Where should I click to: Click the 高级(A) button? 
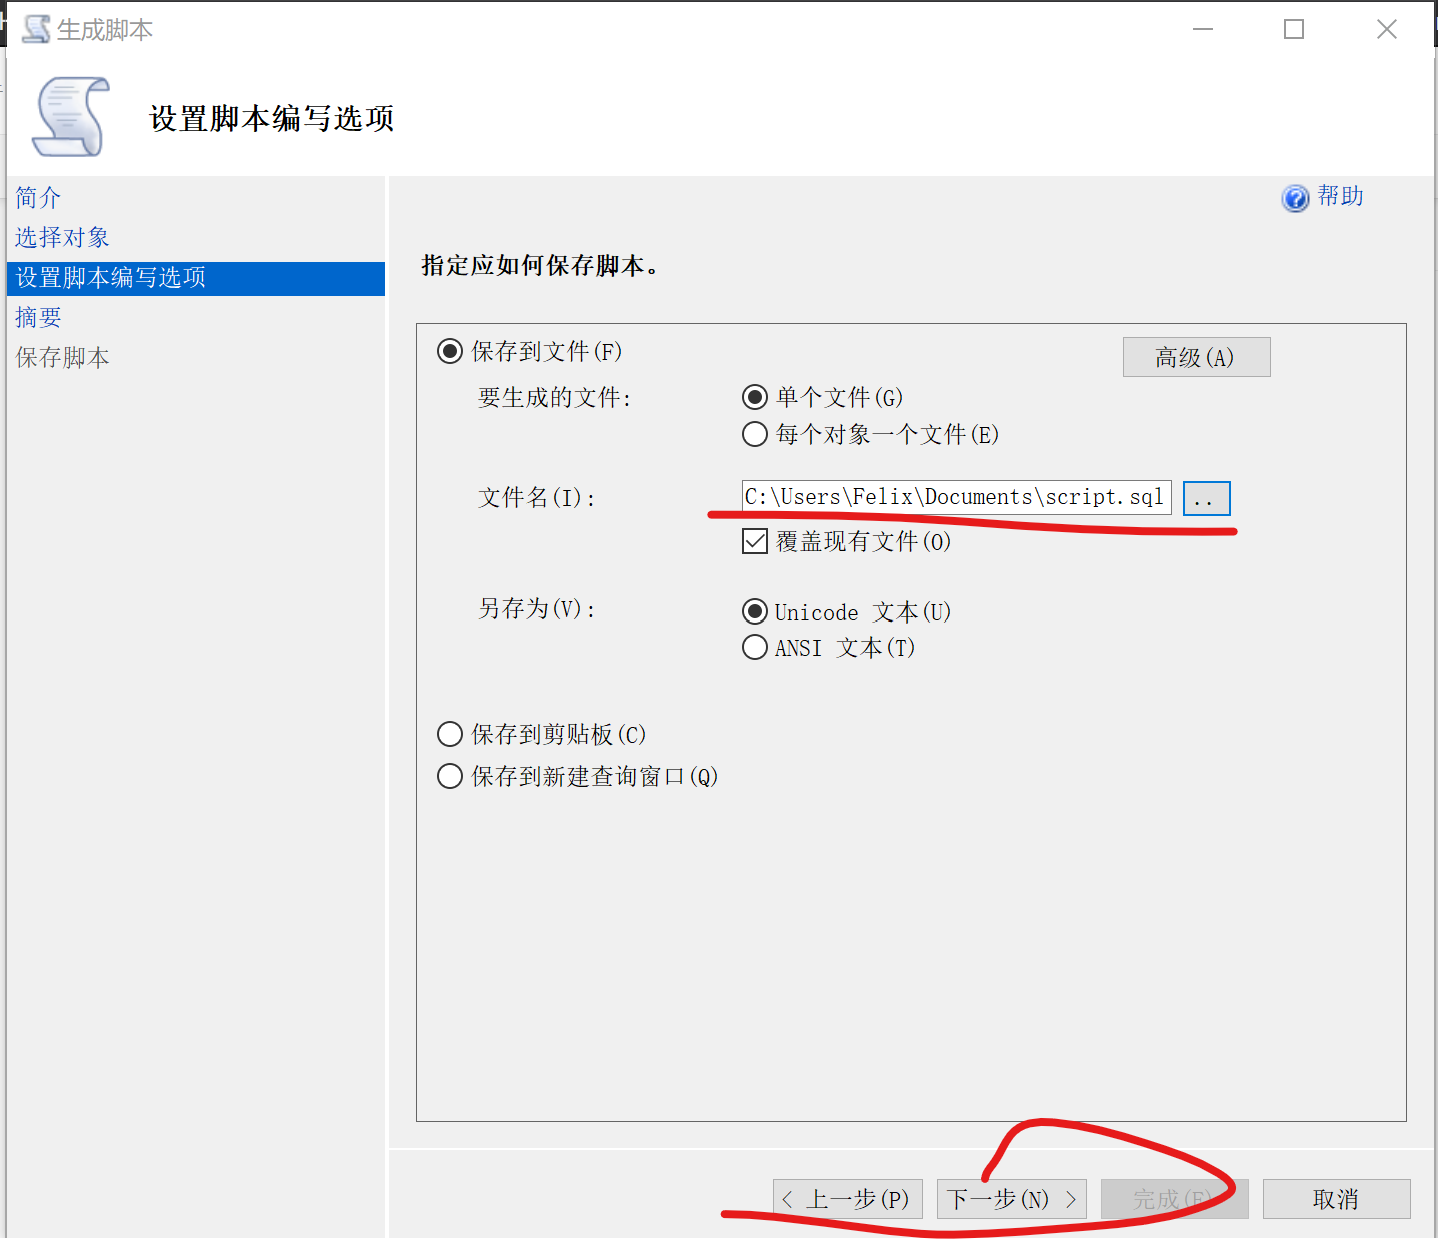pos(1196,357)
